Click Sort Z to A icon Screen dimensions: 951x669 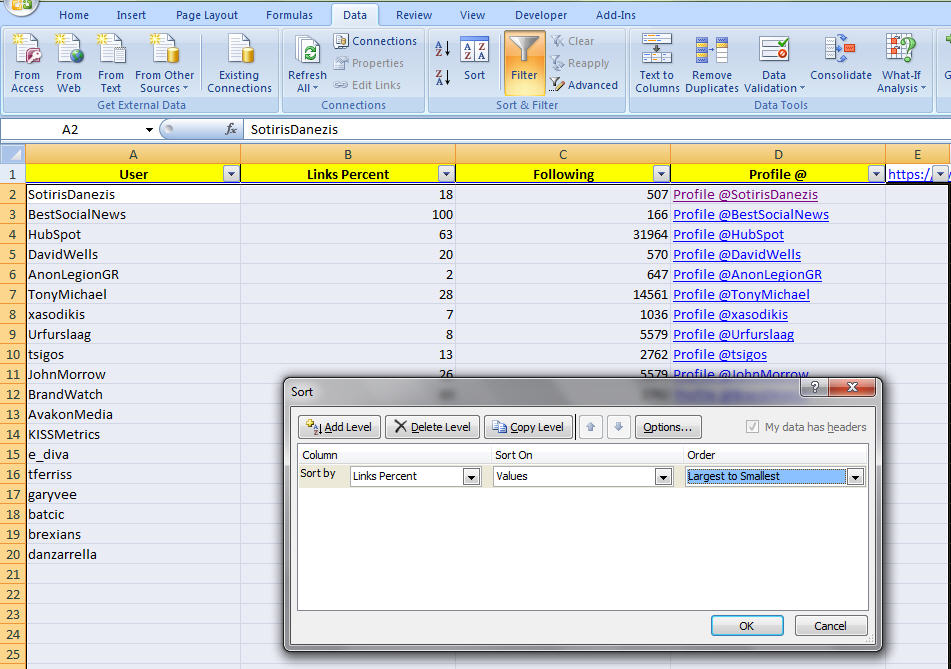443,77
